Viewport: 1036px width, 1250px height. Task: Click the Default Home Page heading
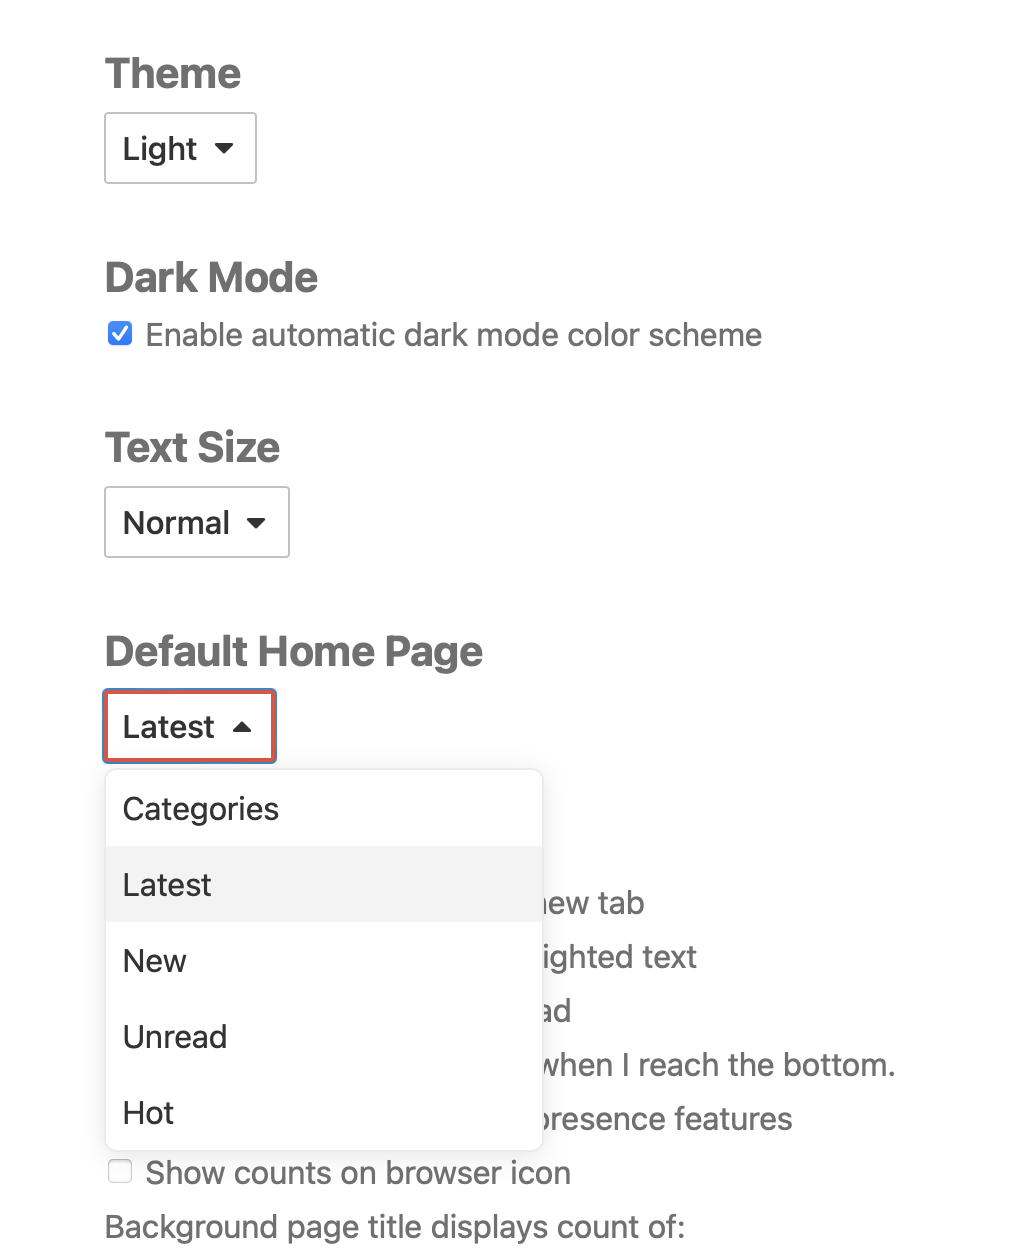[294, 652]
